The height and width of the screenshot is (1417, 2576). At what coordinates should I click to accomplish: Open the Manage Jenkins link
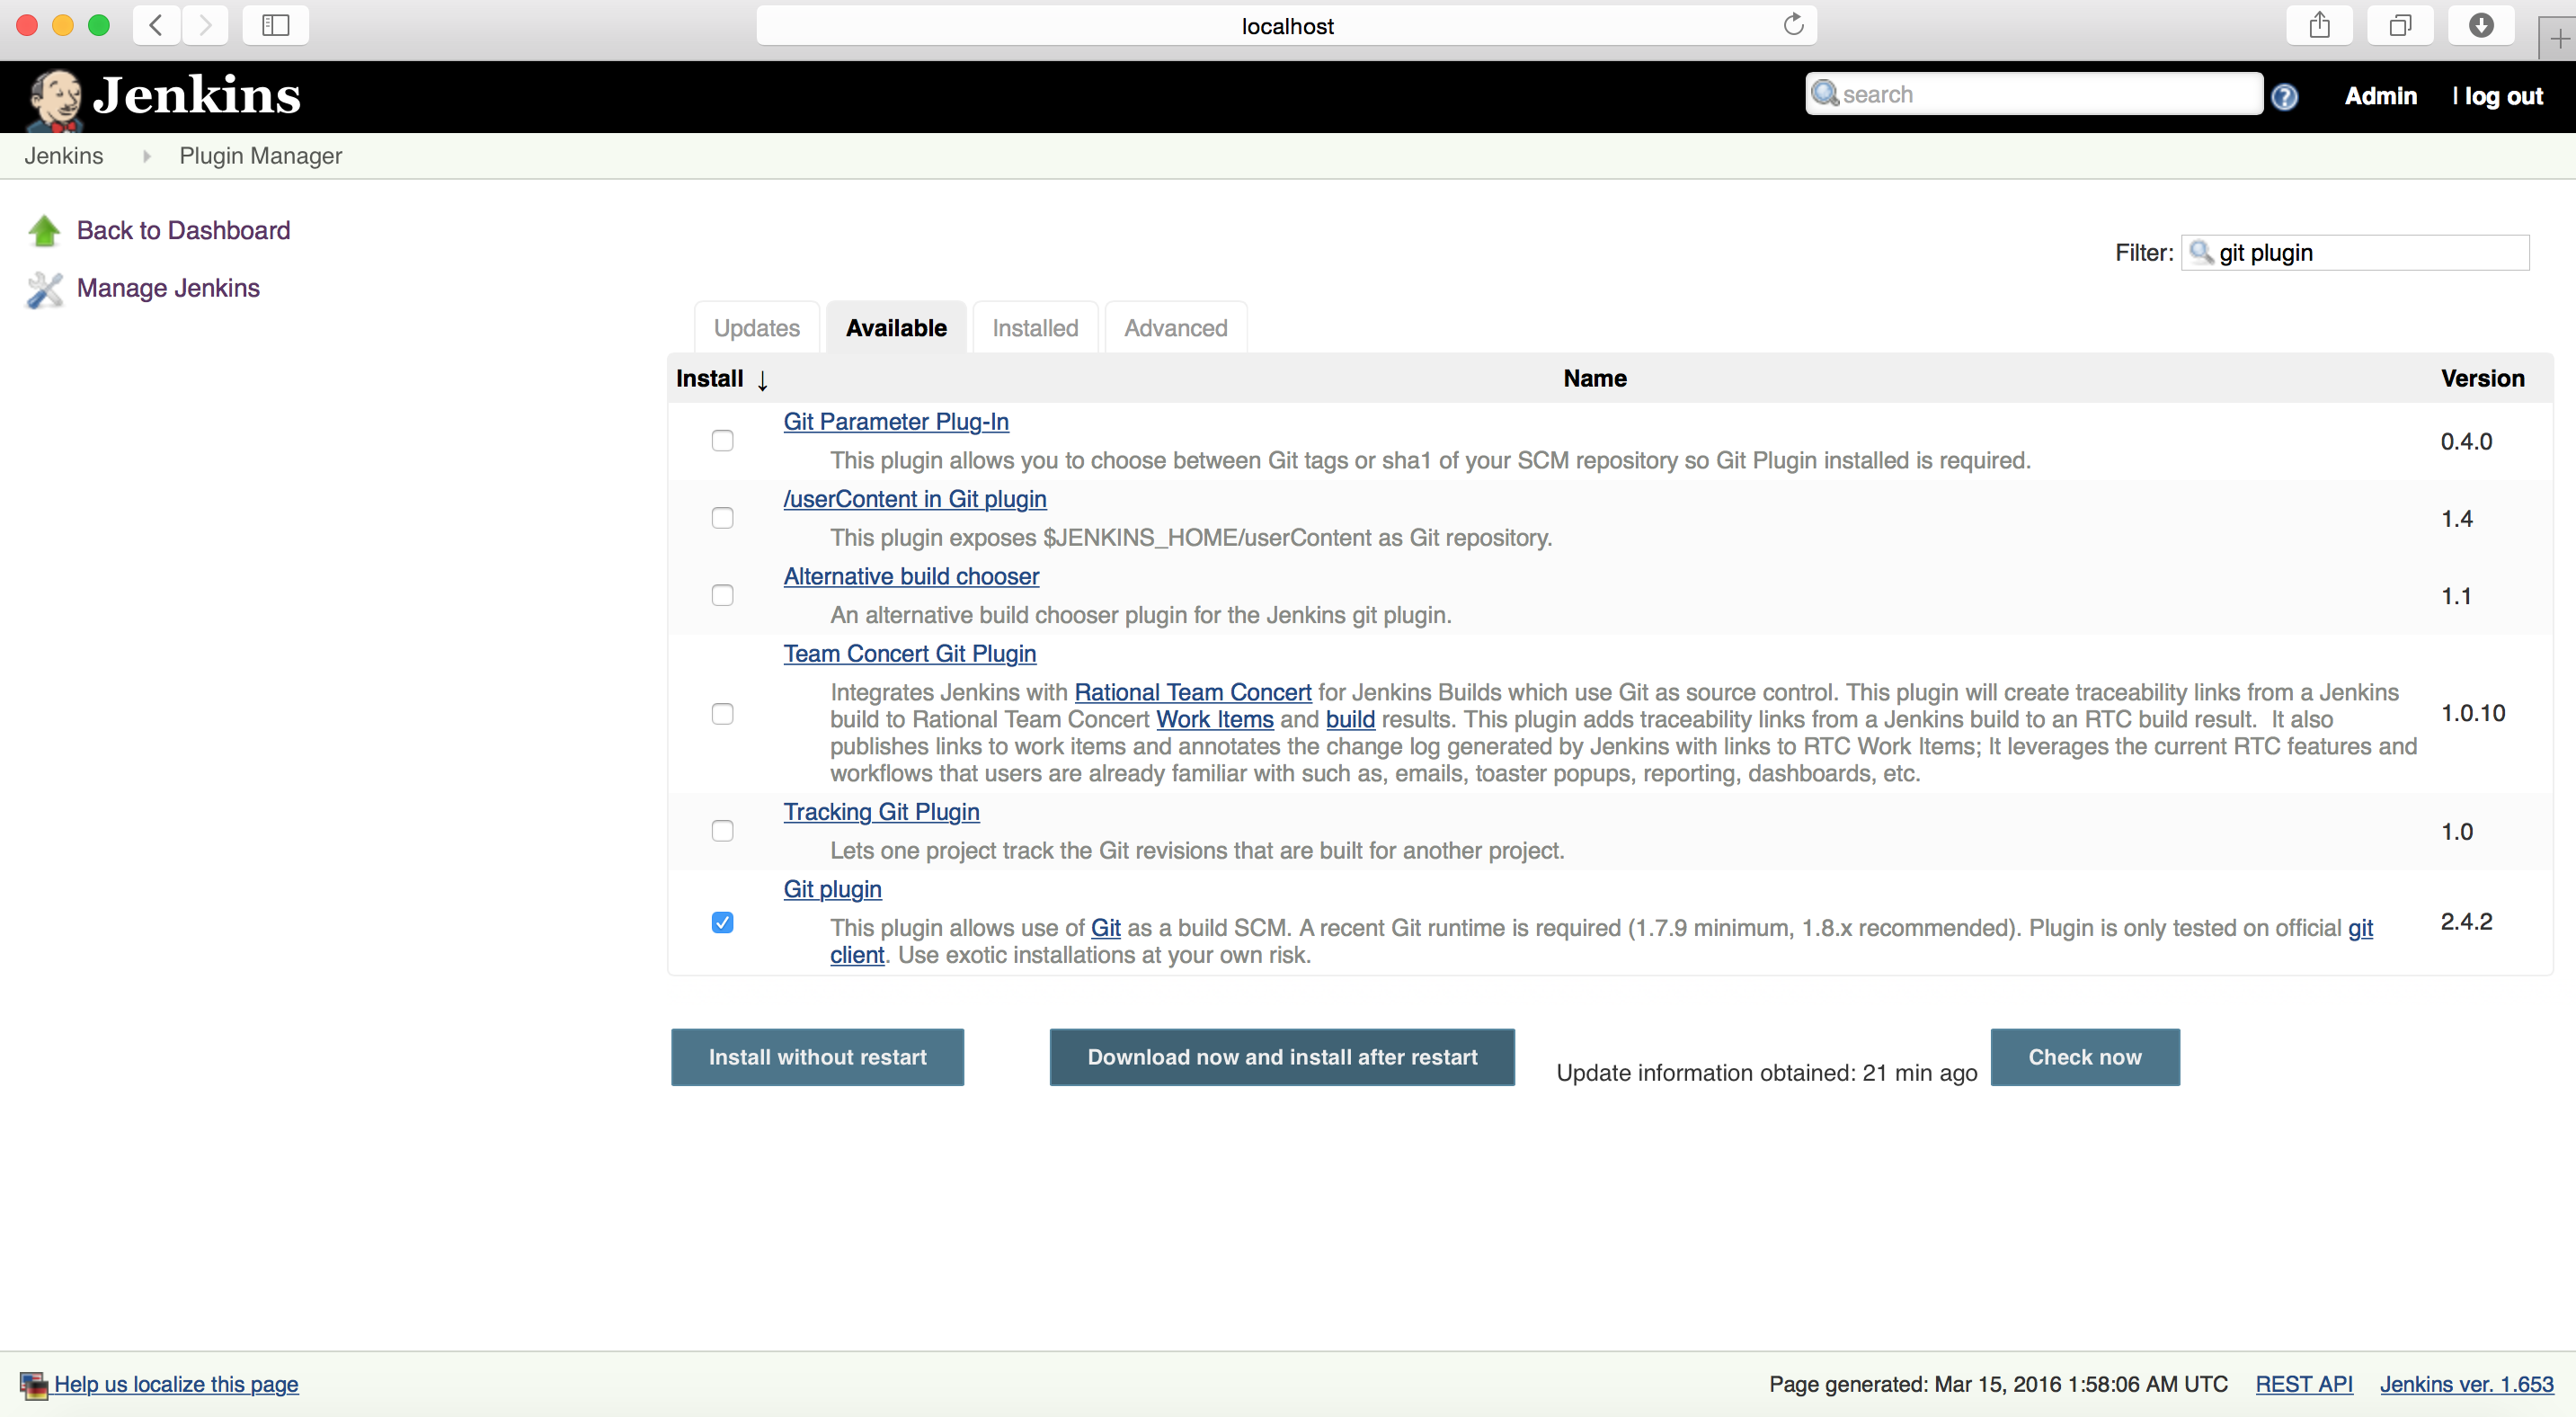(x=168, y=289)
